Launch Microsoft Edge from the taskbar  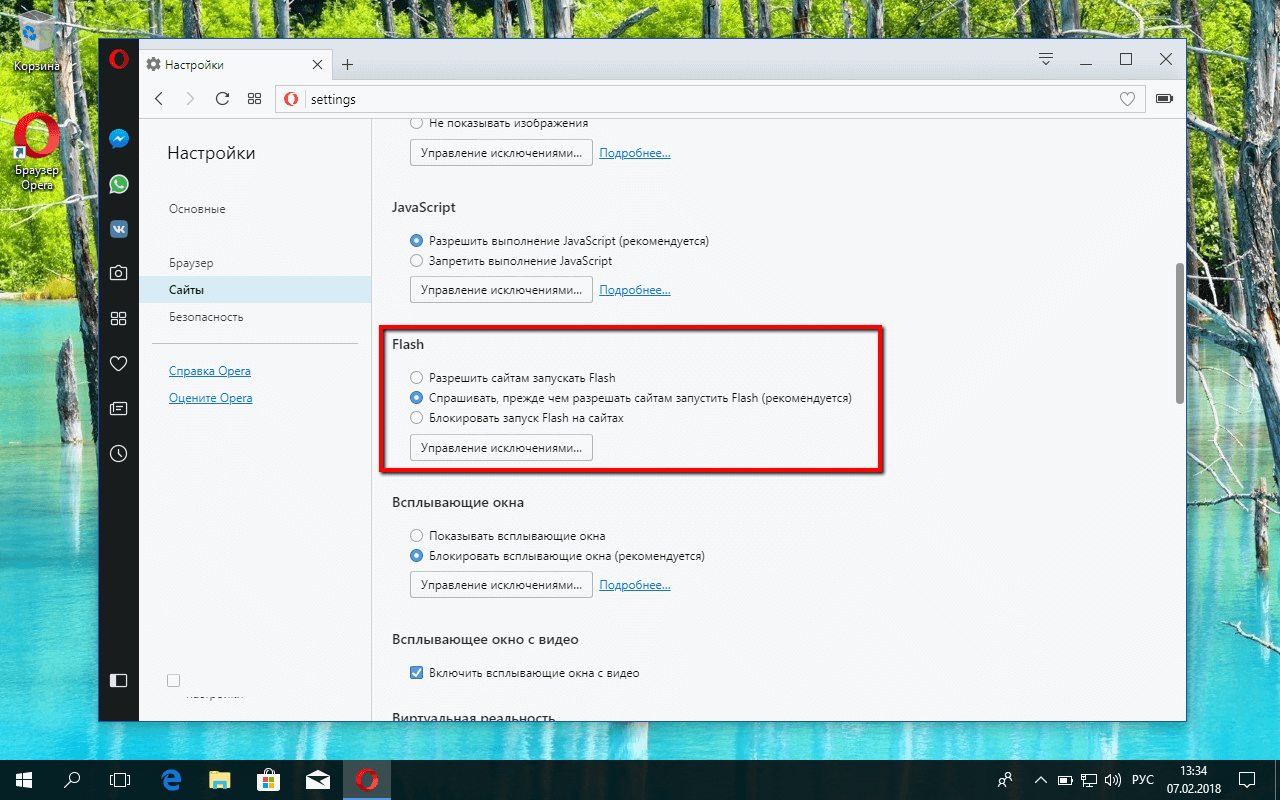tap(171, 779)
